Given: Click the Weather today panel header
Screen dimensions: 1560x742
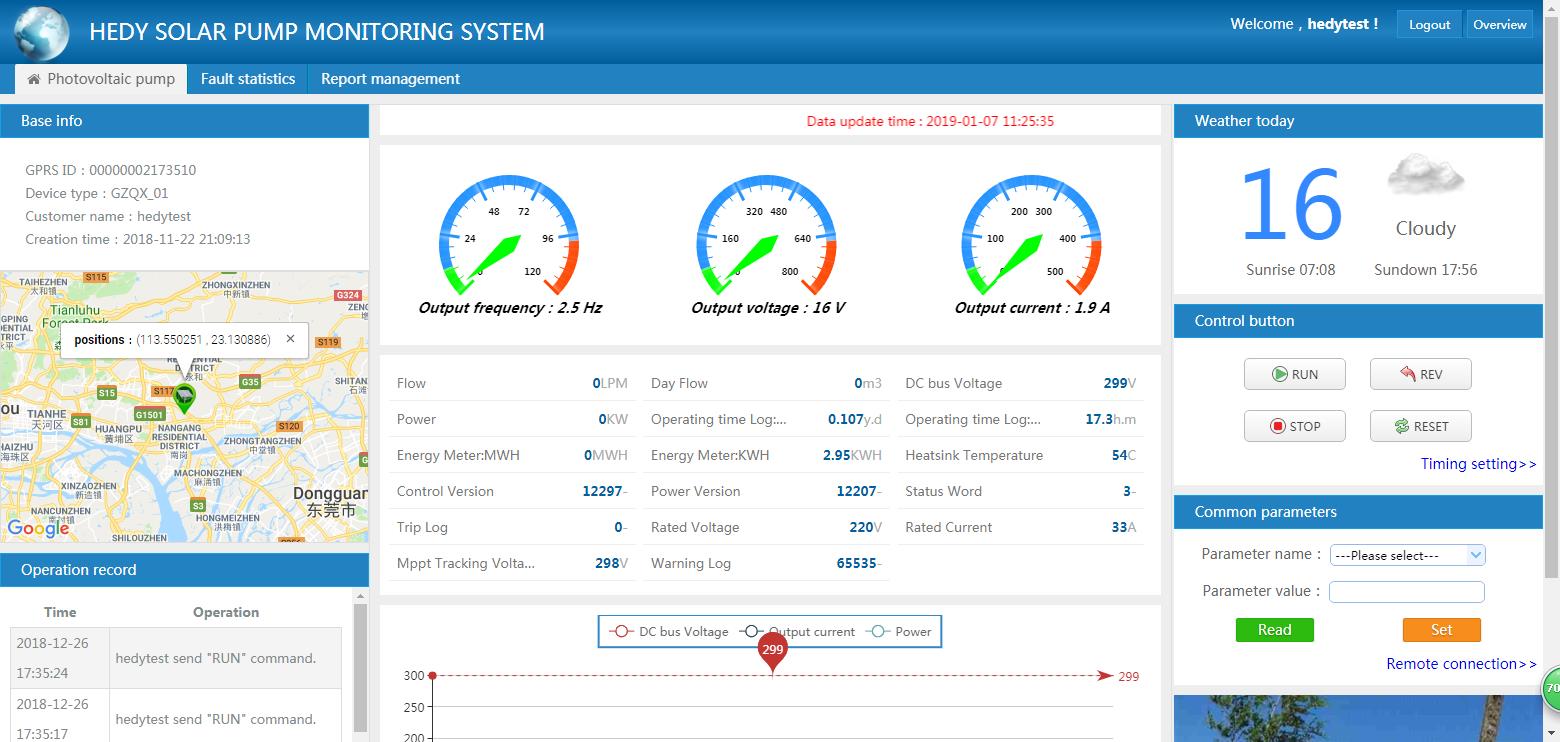Looking at the screenshot, I should [1358, 121].
